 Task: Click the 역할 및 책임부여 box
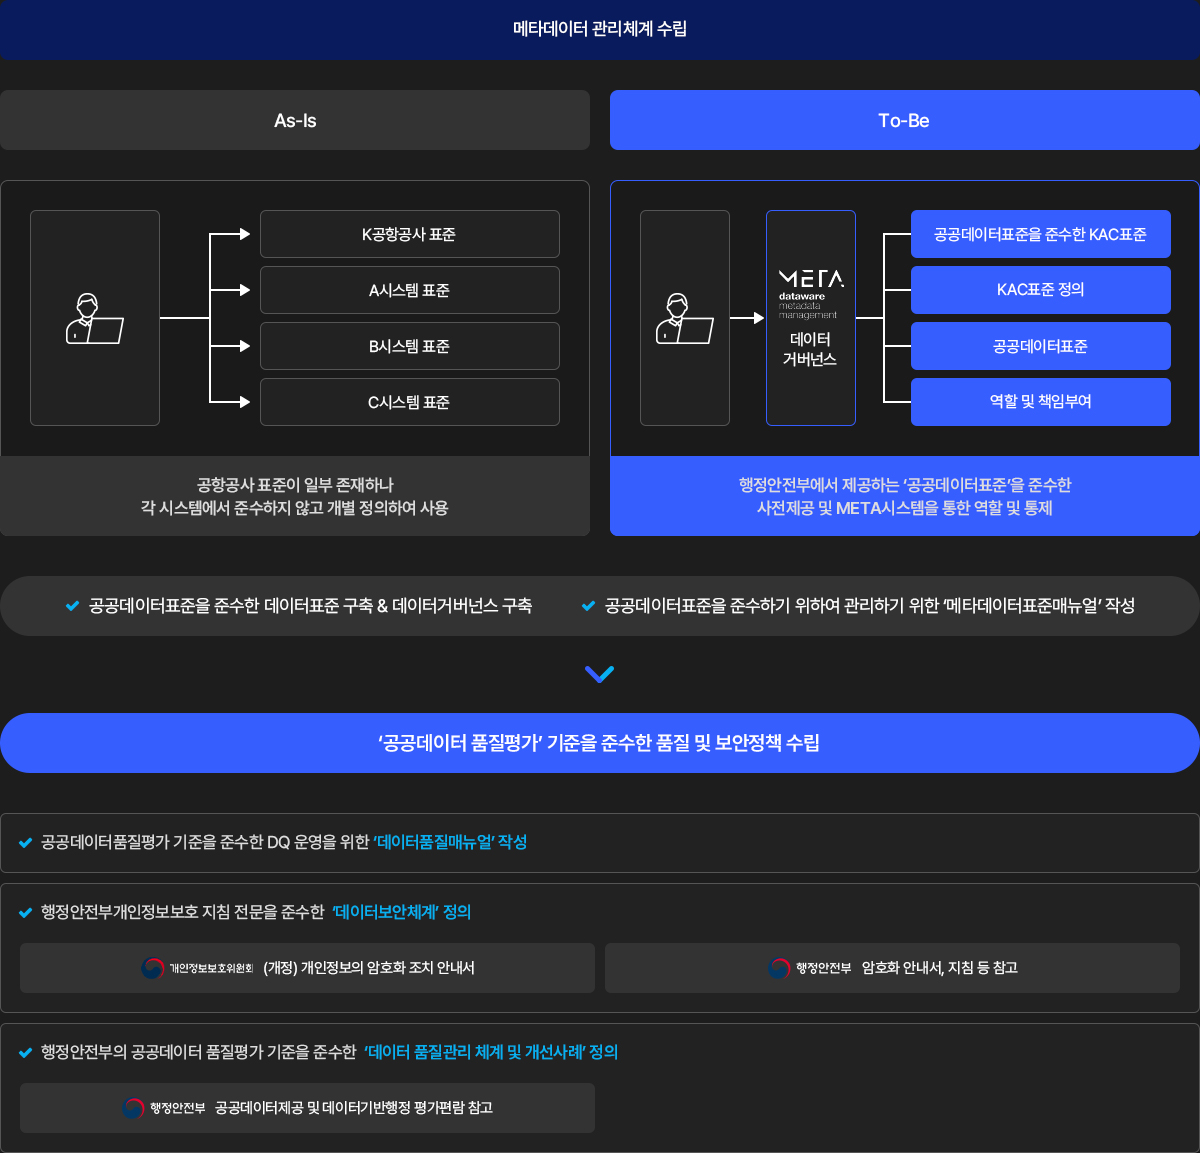1041,402
